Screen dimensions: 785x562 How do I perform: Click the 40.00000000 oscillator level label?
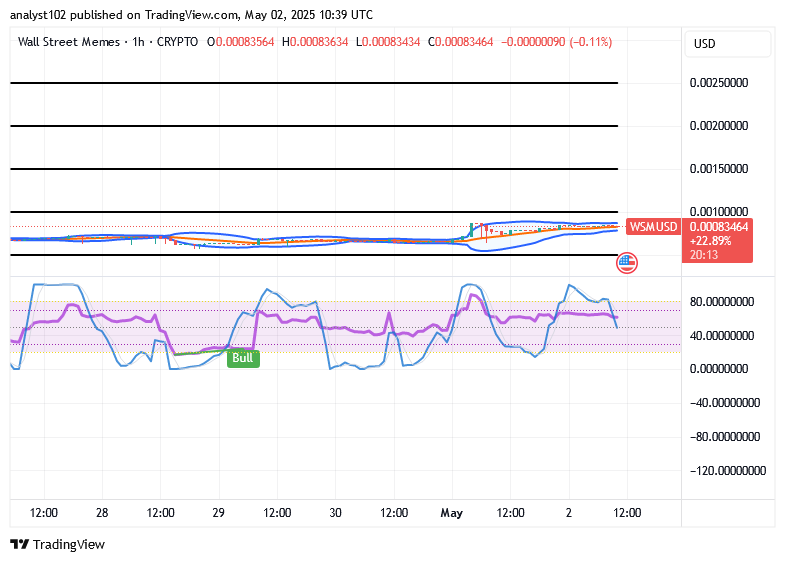(x=722, y=336)
